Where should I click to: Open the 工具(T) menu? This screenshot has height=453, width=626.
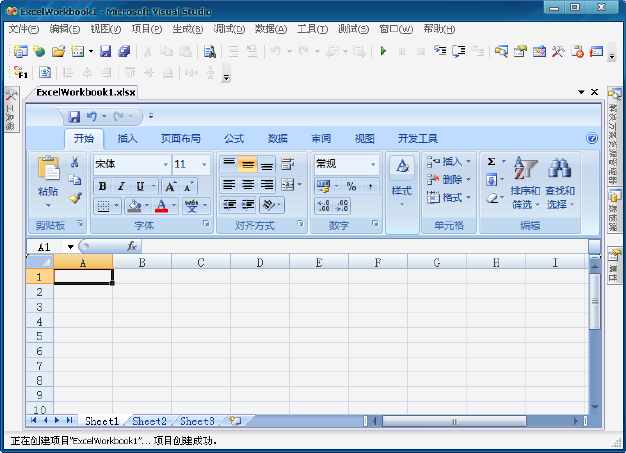313,29
